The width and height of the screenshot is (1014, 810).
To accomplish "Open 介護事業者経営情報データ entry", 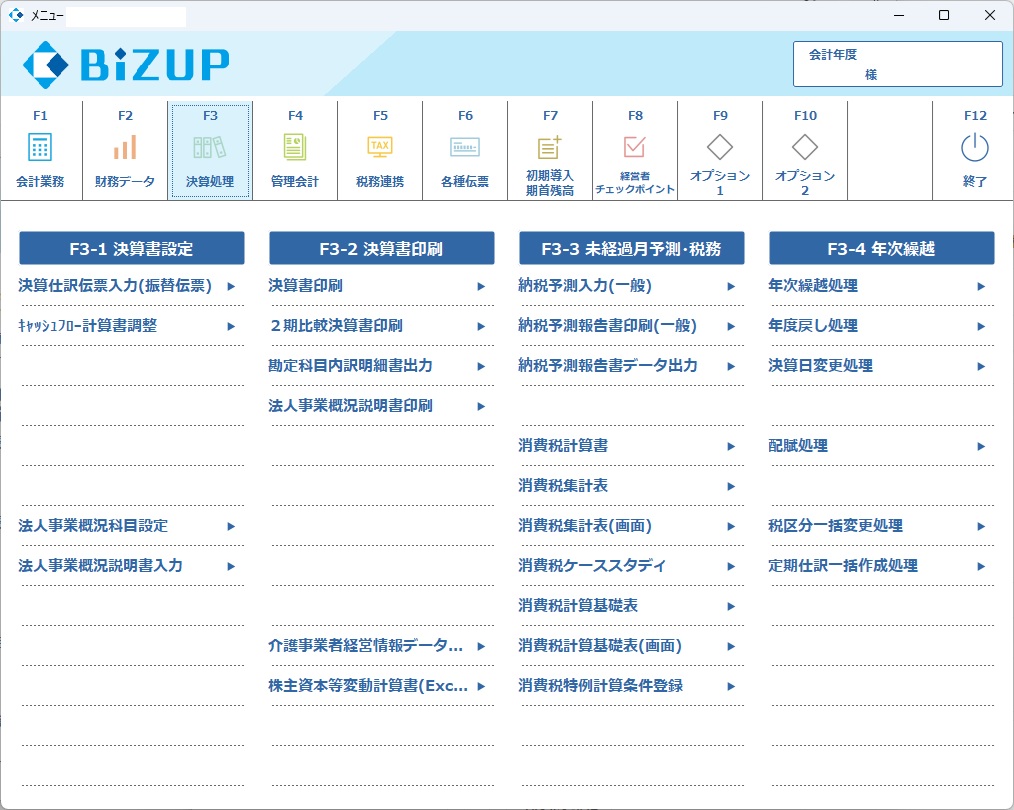I will pyautogui.click(x=365, y=646).
